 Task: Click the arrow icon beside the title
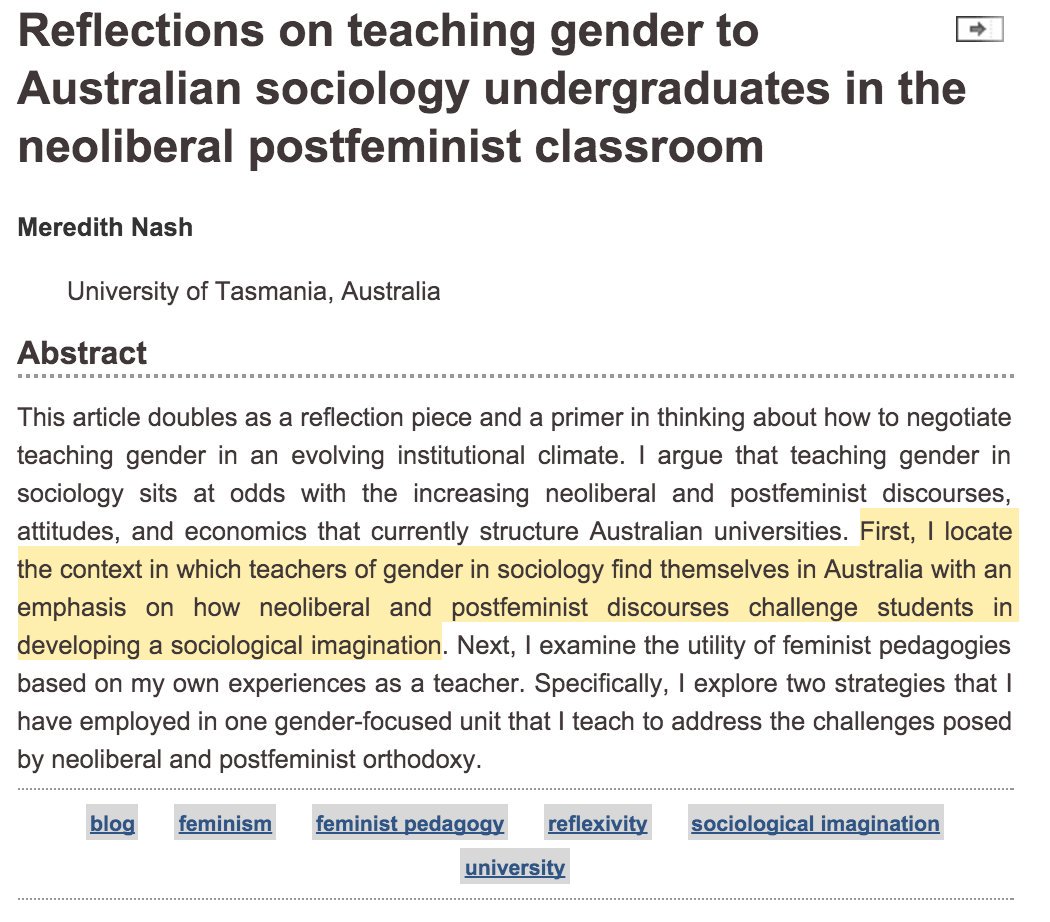click(979, 29)
